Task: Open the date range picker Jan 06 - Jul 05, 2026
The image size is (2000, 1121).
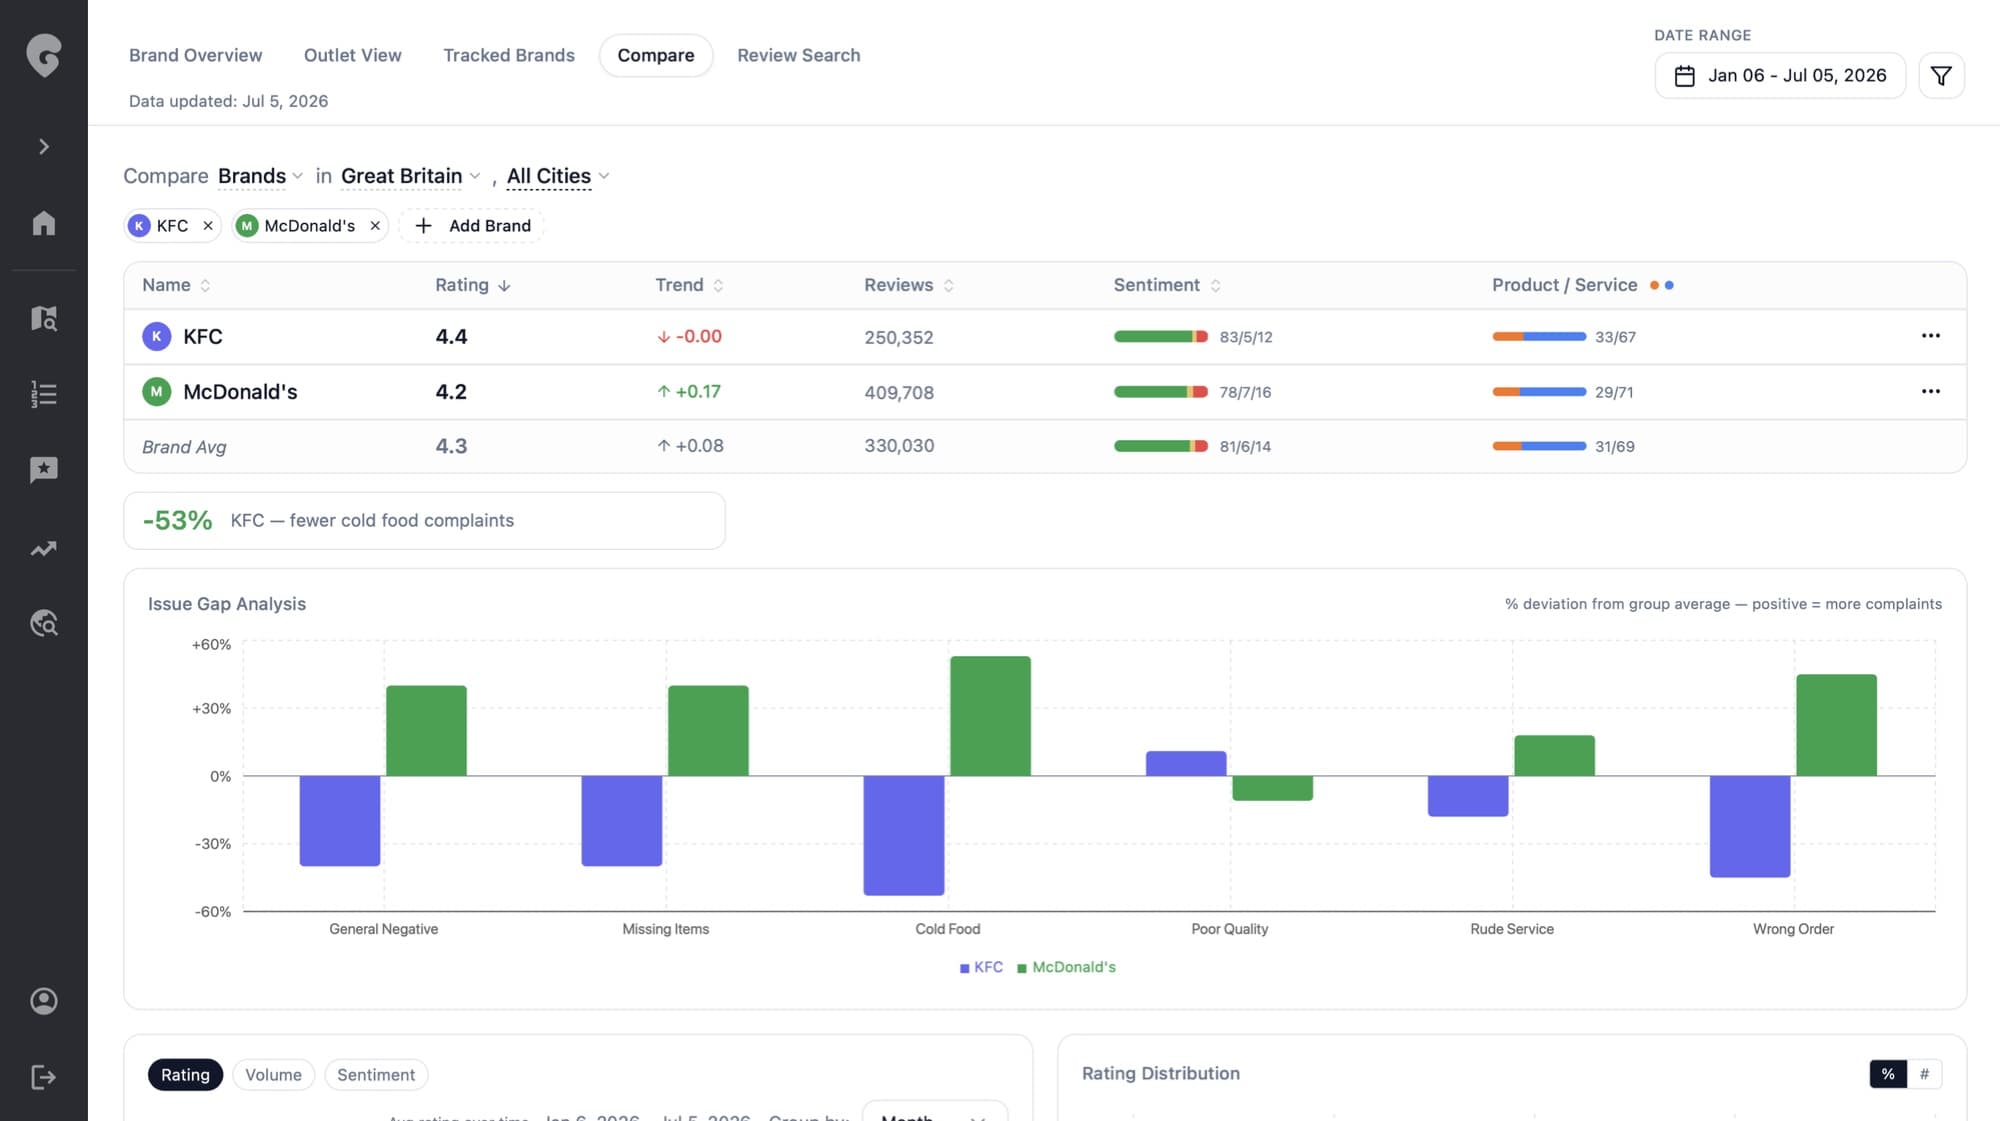Action: (x=1780, y=76)
